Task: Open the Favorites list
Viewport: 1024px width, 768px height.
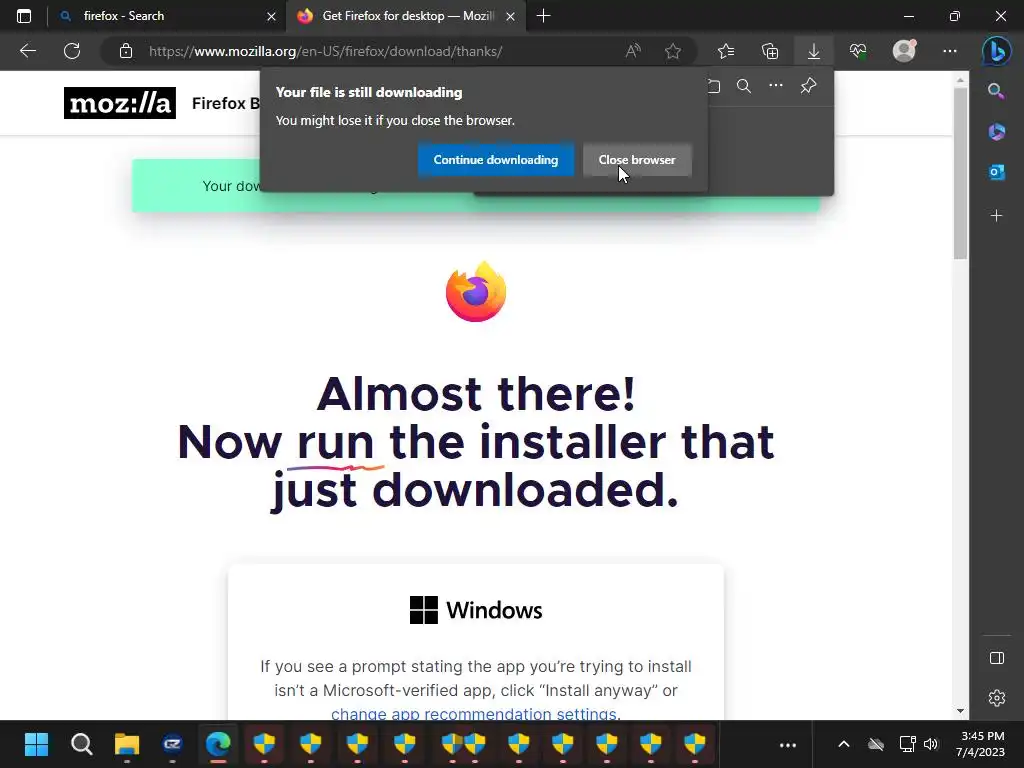Action: (726, 51)
